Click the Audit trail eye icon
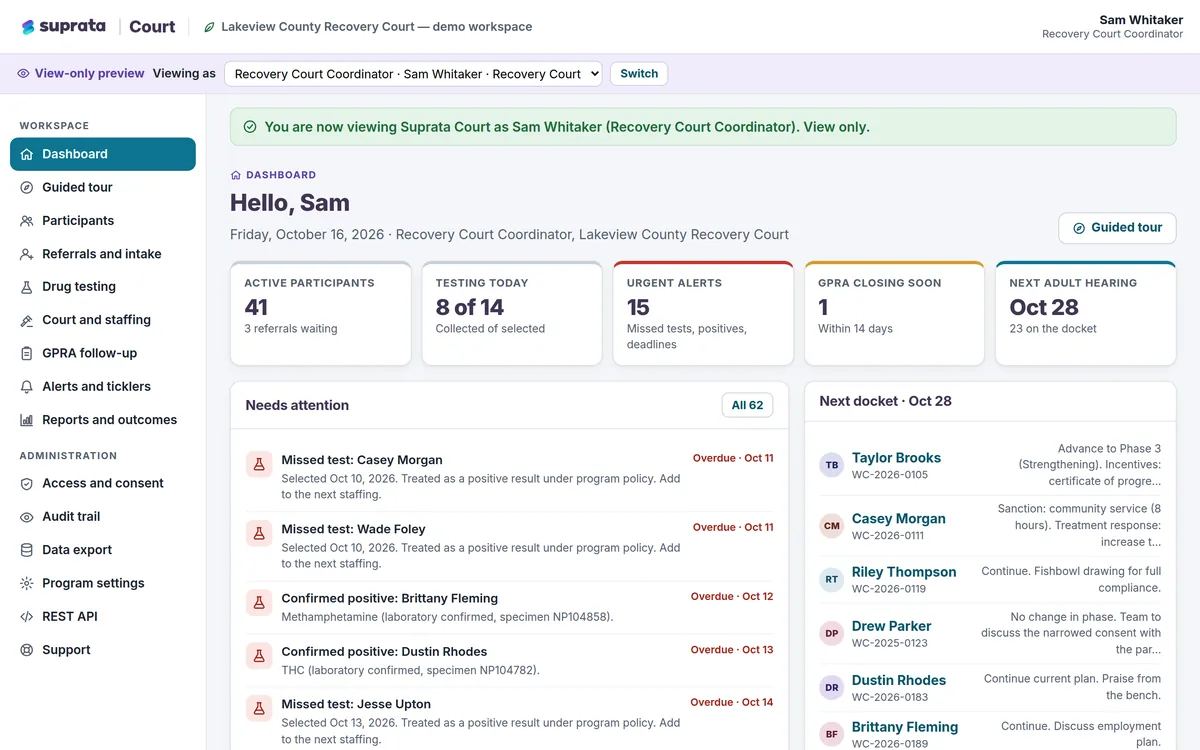Screen dimensions: 1200x750 (x=27, y=517)
